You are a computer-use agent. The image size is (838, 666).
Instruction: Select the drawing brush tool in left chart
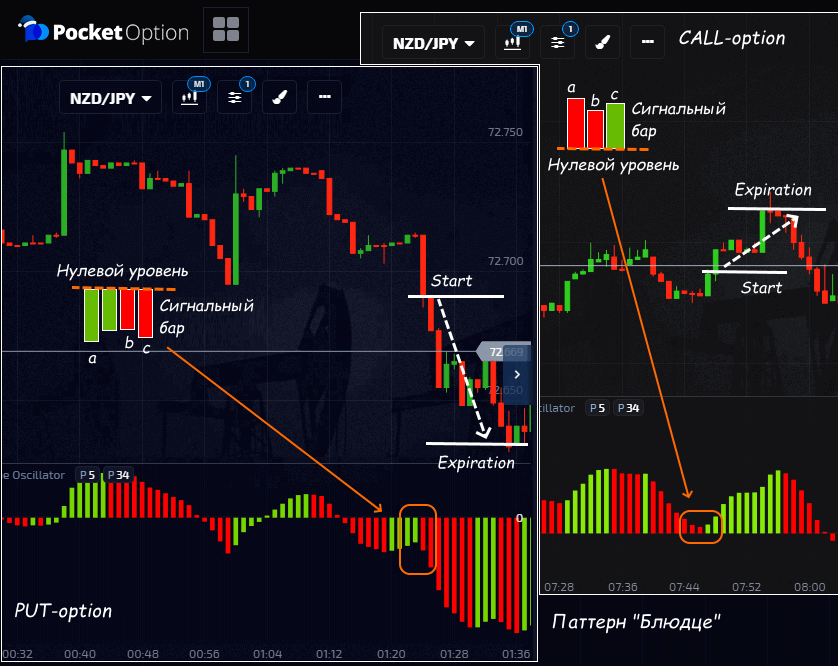(280, 97)
